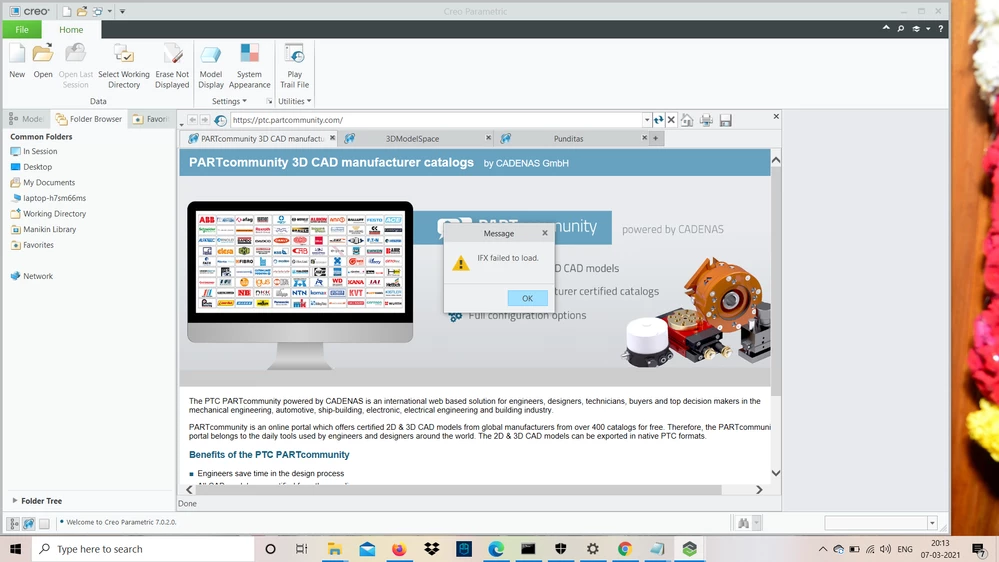The height and width of the screenshot is (562, 999).
Task: Click the status bar binoculars find icon
Action: point(744,523)
